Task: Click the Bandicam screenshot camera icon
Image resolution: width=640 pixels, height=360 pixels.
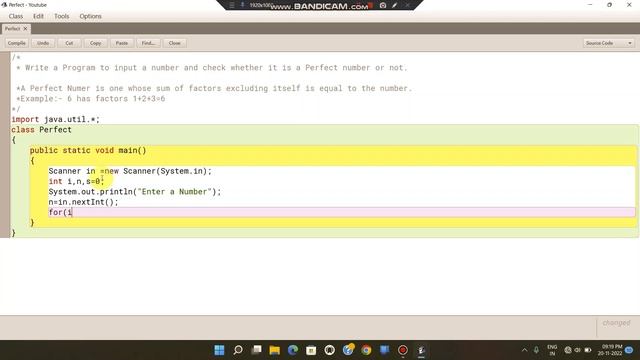Action: [x=383, y=5]
